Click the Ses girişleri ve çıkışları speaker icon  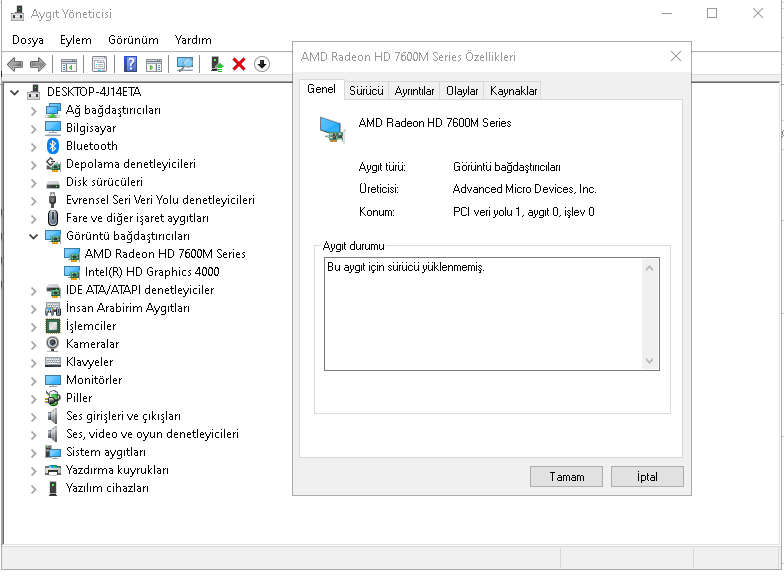[x=52, y=416]
